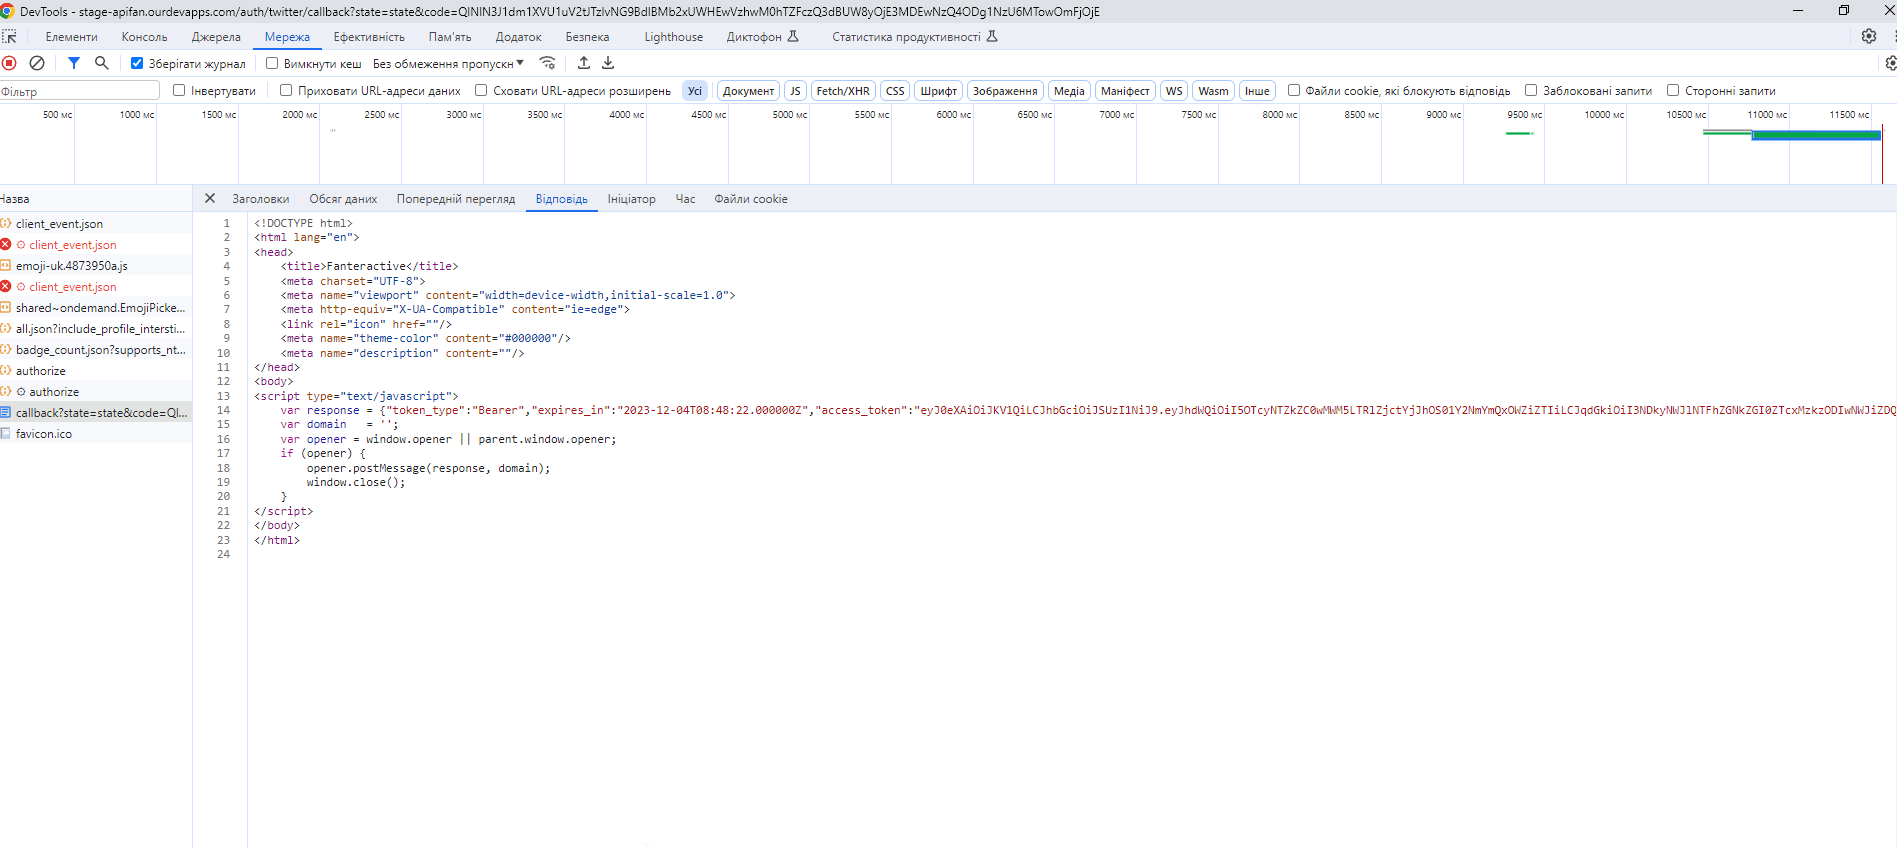Filter by Документ type

[748, 91]
